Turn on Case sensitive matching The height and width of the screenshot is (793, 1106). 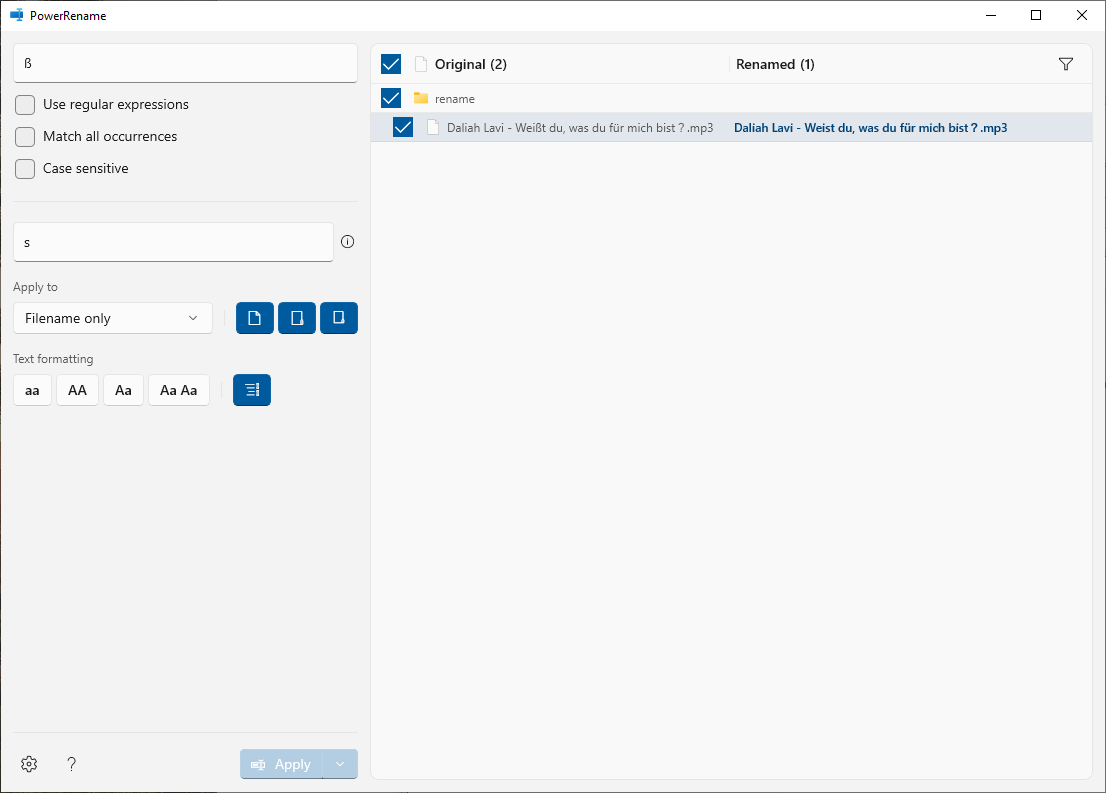[x=24, y=168]
